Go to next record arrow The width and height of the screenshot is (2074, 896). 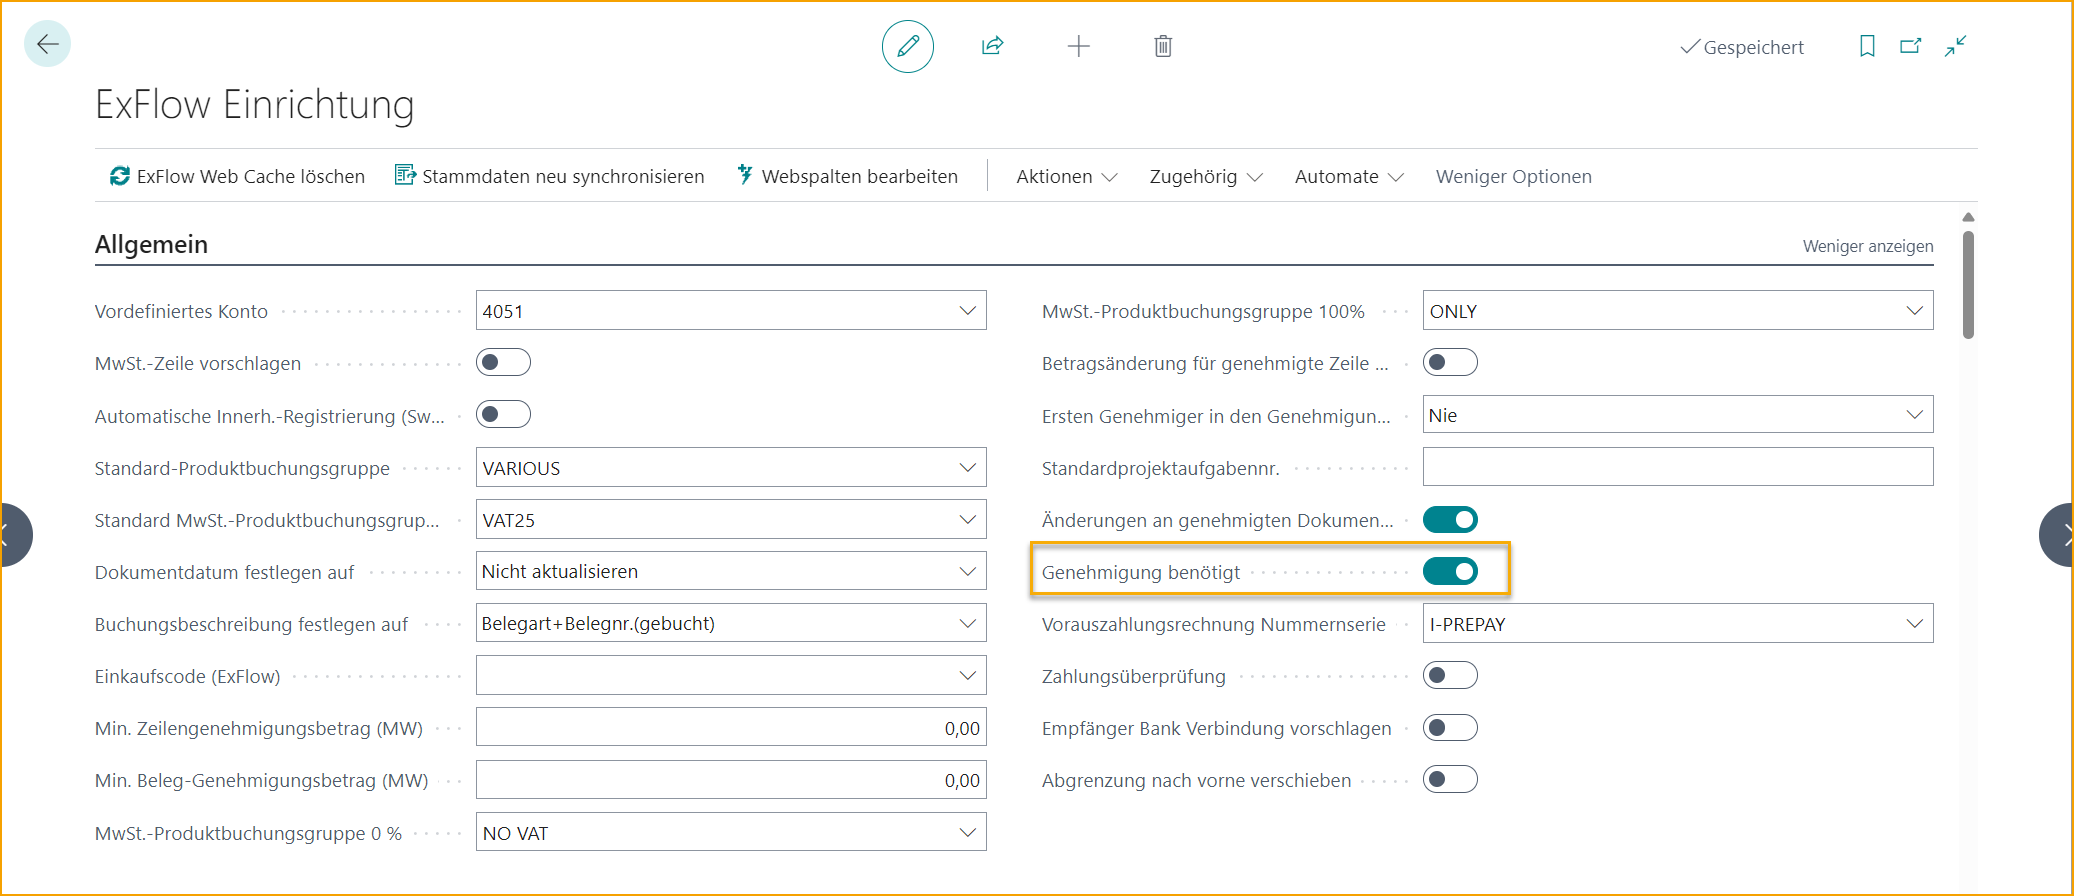click(2059, 535)
